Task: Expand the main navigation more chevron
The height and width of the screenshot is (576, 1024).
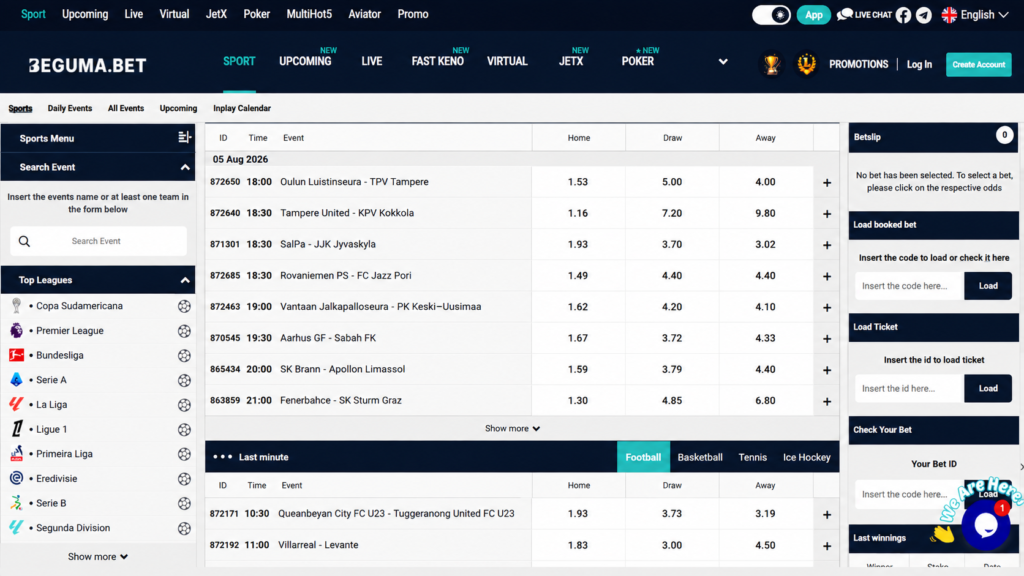Action: pos(723,61)
